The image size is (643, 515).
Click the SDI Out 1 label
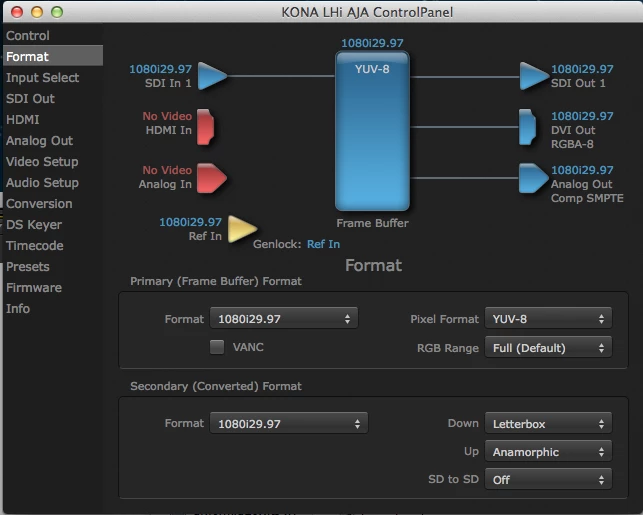point(578,83)
